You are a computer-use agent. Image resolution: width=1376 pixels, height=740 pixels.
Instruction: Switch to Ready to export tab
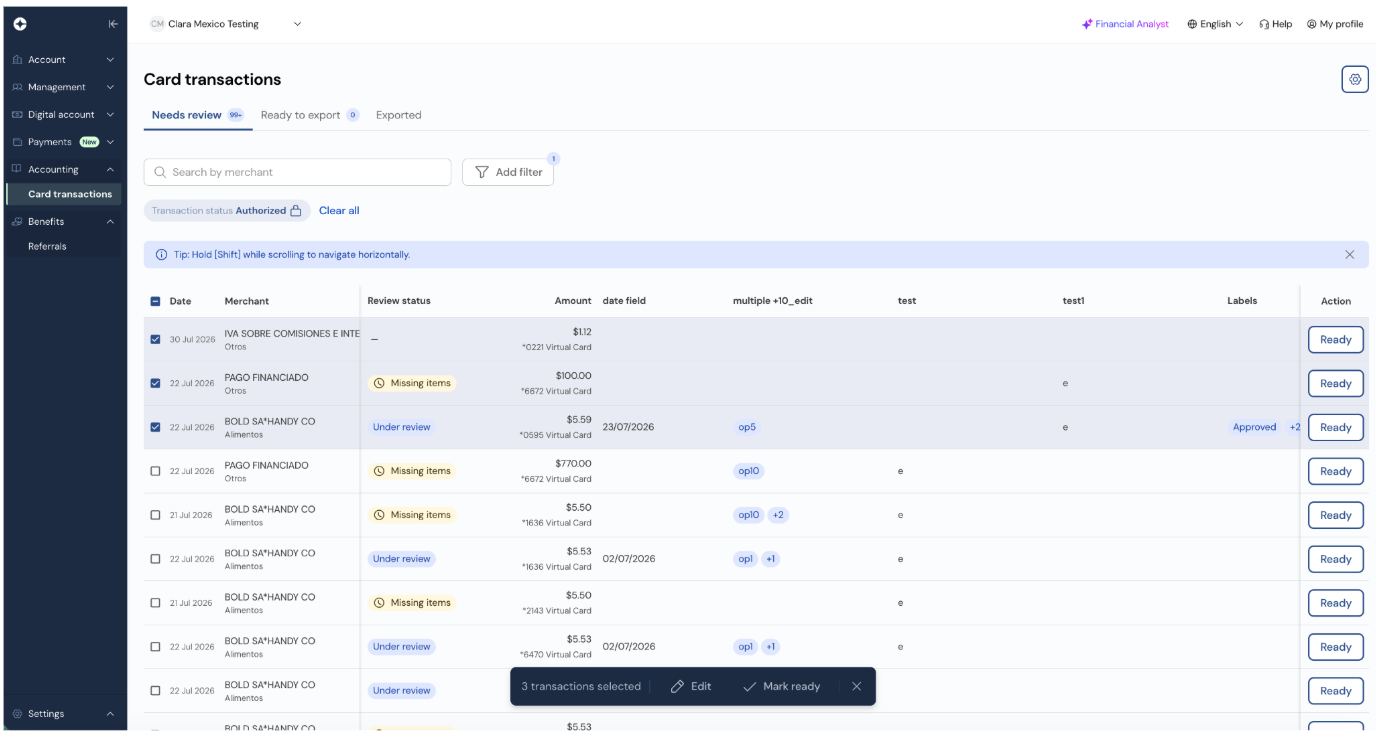coord(309,115)
